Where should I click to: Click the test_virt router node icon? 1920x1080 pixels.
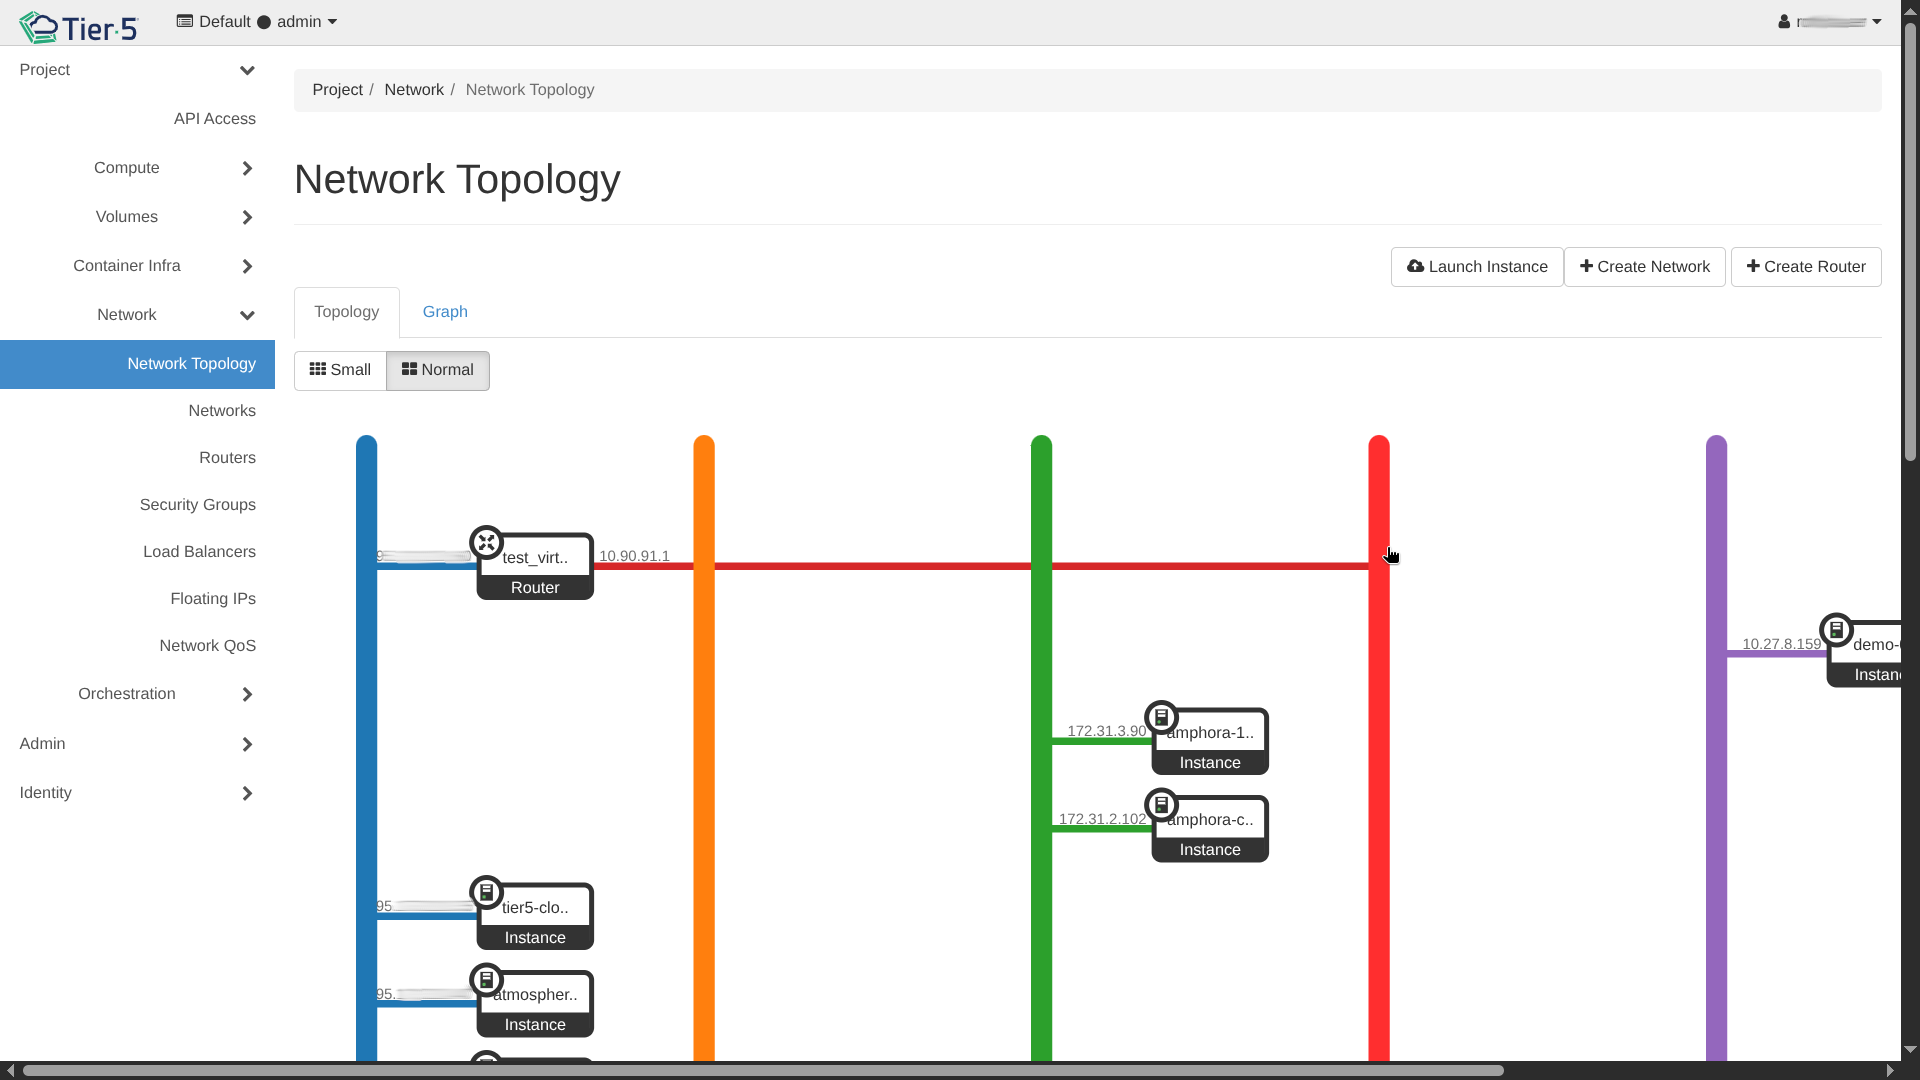[x=486, y=543]
